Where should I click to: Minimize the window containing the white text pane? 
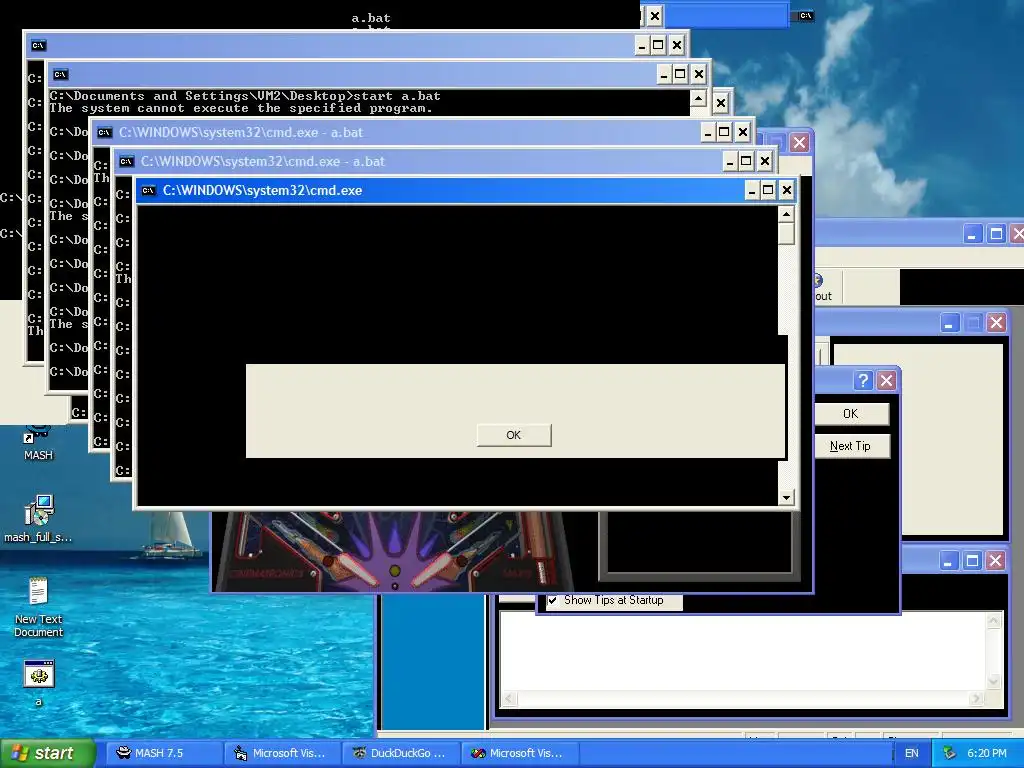point(948,561)
